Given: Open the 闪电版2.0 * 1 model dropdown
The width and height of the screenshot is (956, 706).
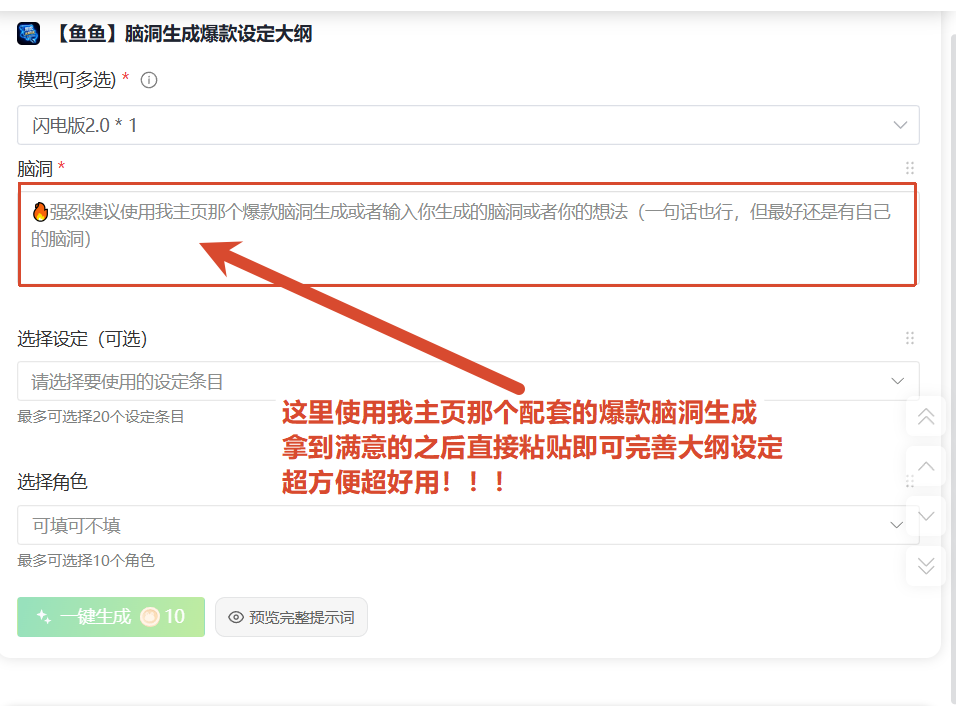Looking at the screenshot, I should (x=468, y=125).
